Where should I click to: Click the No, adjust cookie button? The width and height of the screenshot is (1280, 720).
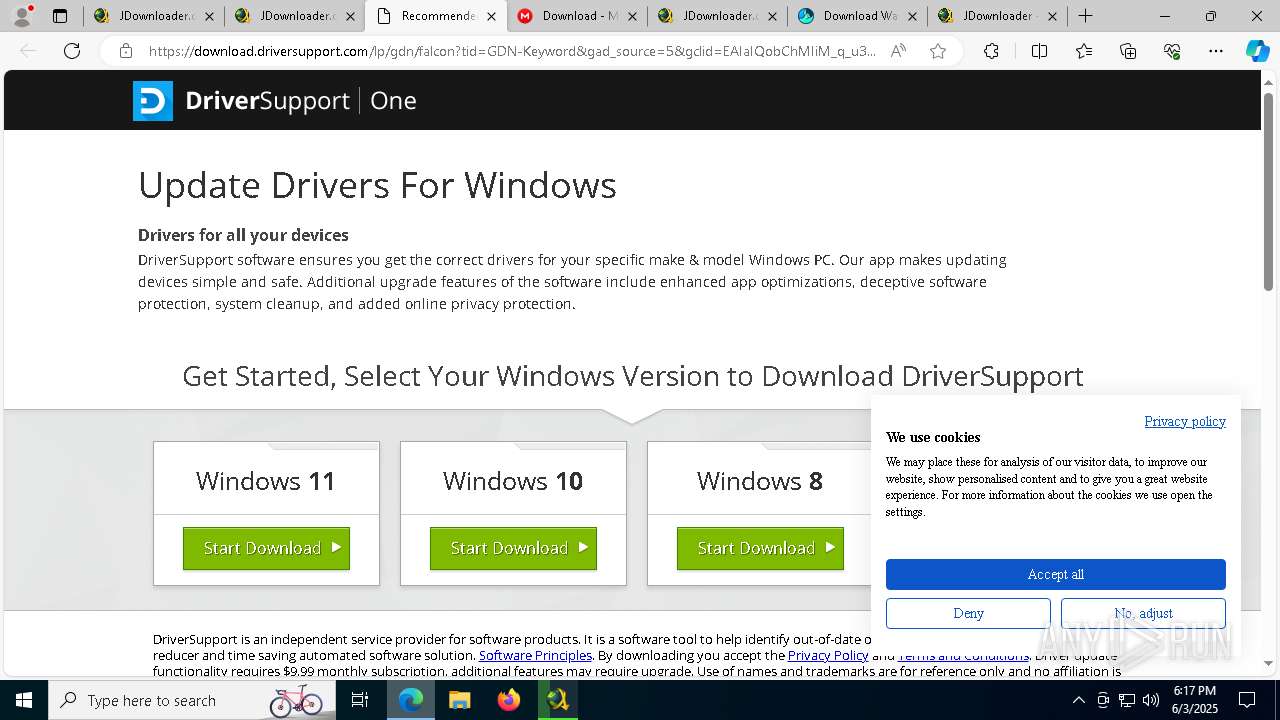click(1143, 613)
